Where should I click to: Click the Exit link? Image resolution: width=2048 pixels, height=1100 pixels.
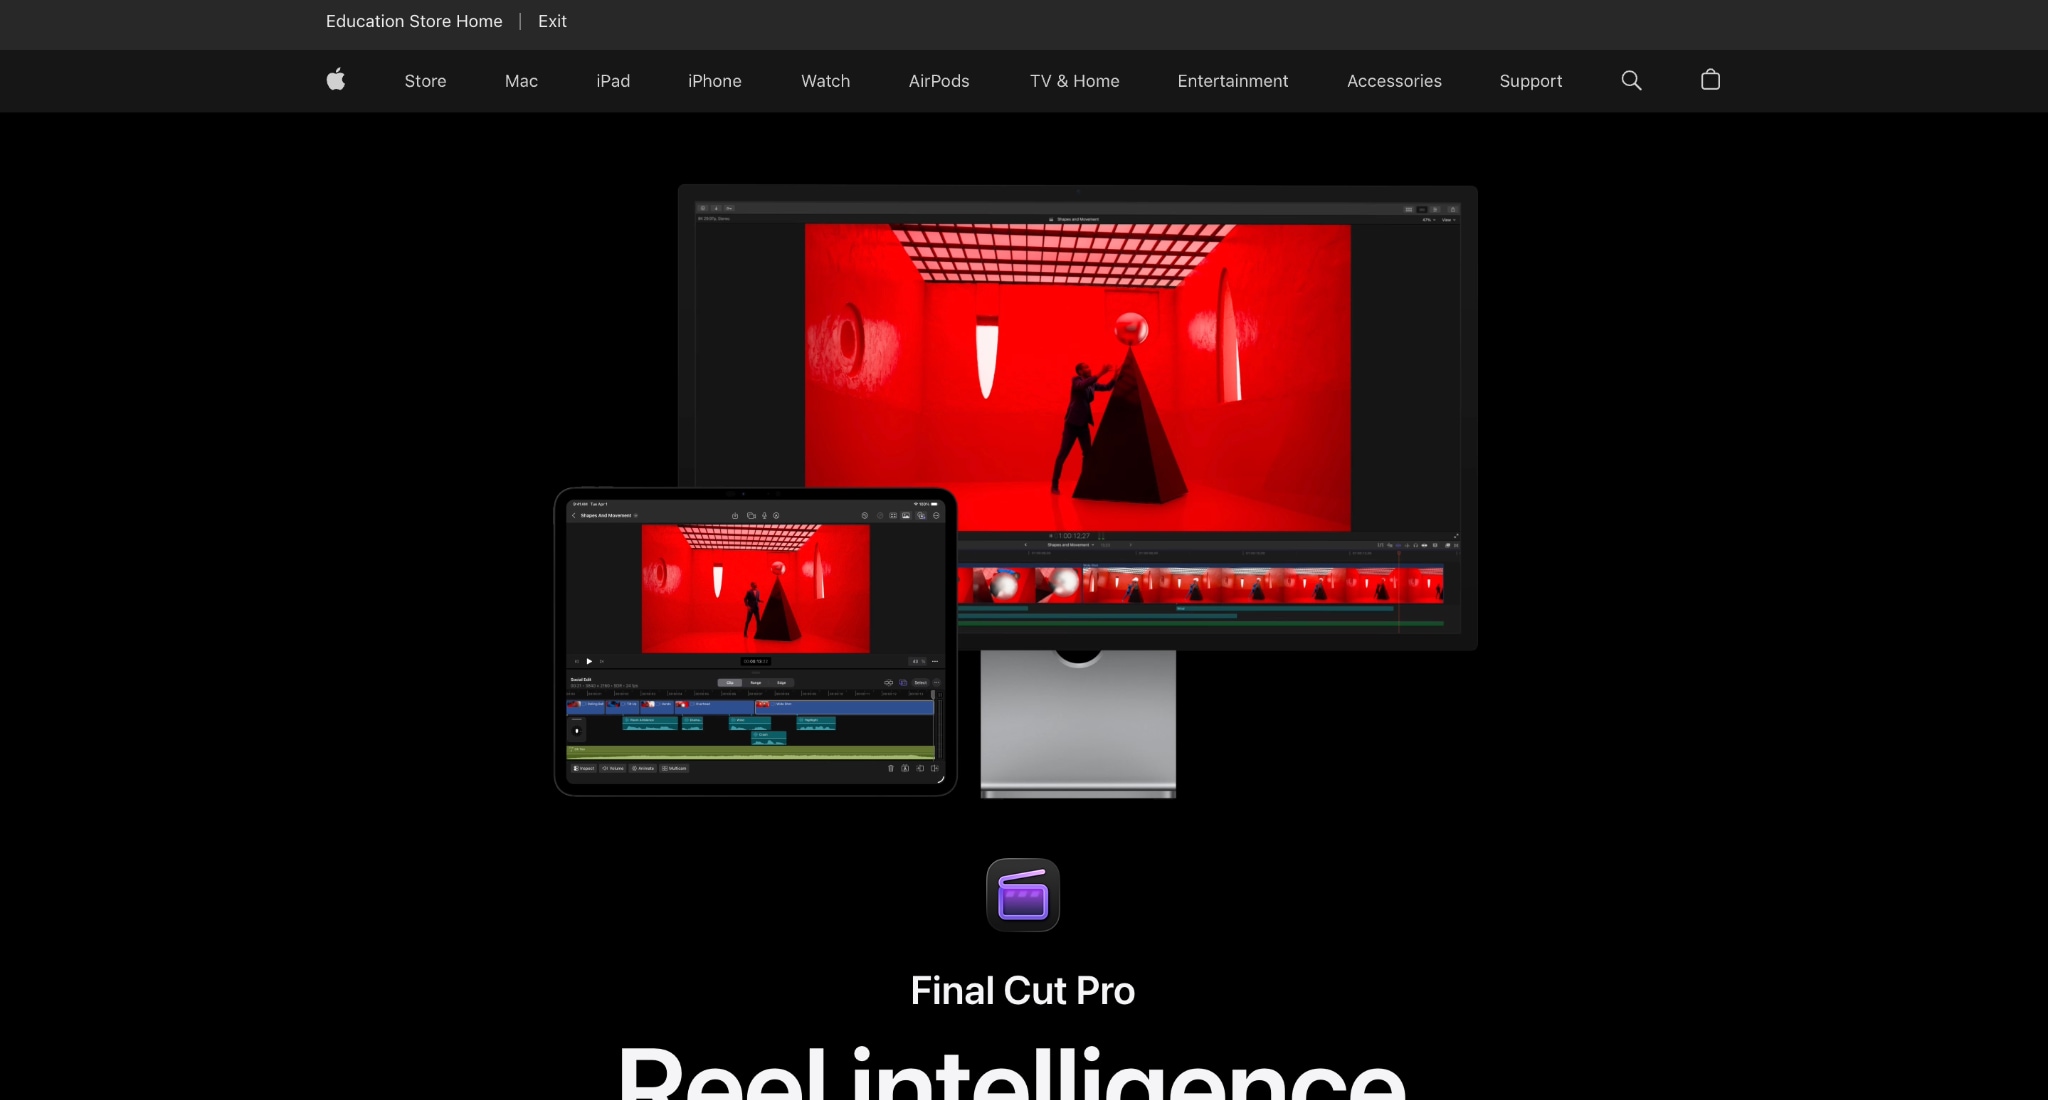pyautogui.click(x=552, y=21)
